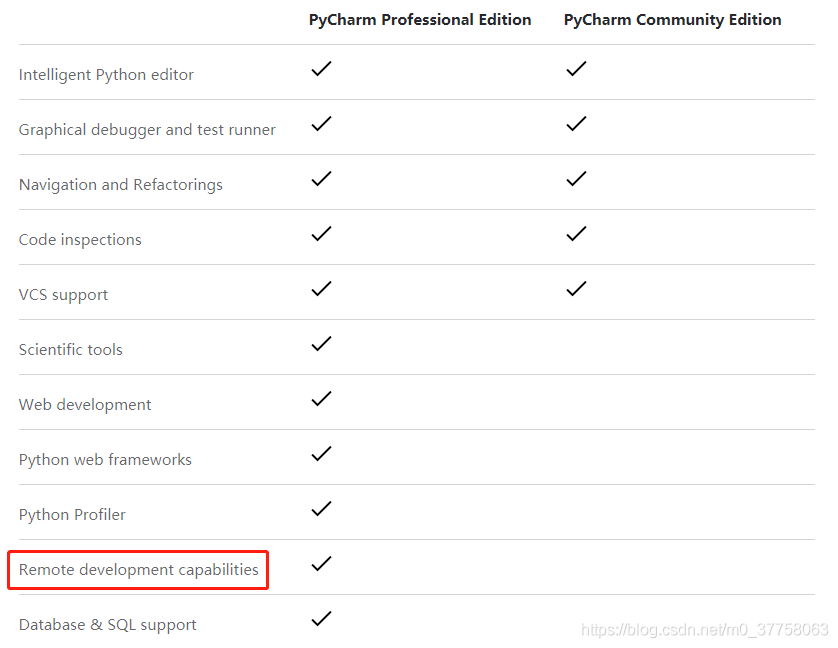Click Professional checkmark for Python web frameworks
The width and height of the screenshot is (838, 648).
click(321, 454)
